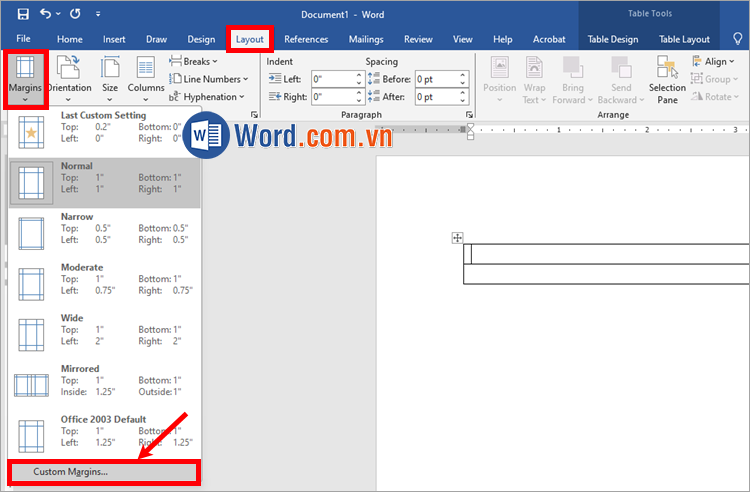
Task: Open the Align dropdown
Action: coord(713,61)
